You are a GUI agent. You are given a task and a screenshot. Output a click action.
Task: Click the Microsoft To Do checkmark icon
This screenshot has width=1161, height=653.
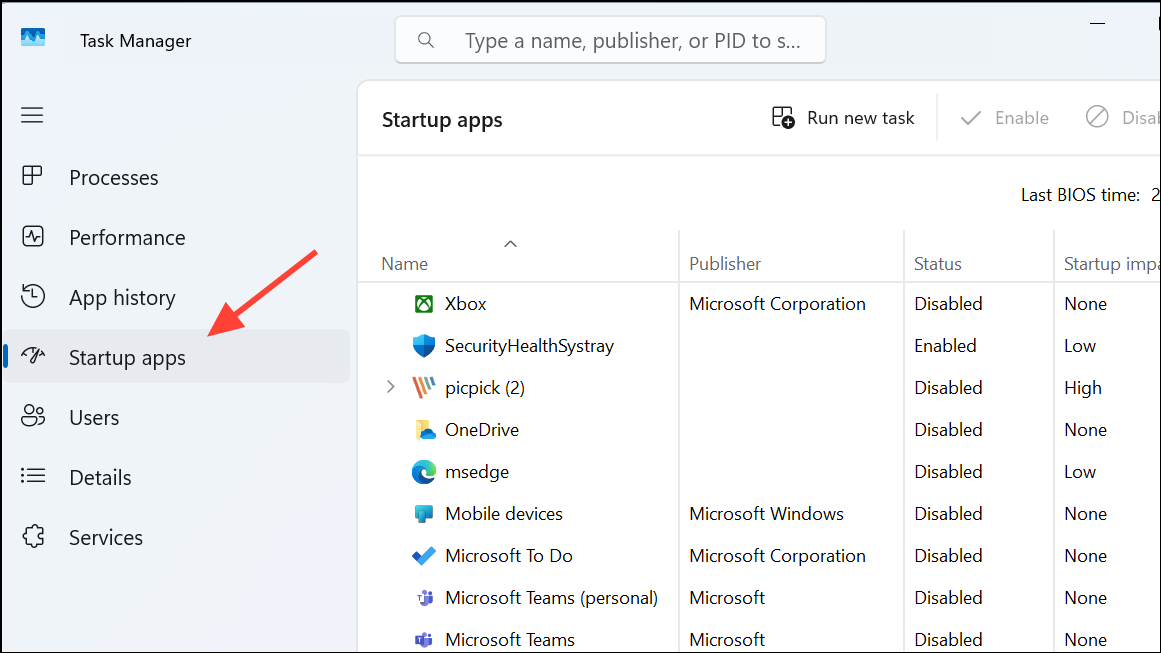pos(424,556)
